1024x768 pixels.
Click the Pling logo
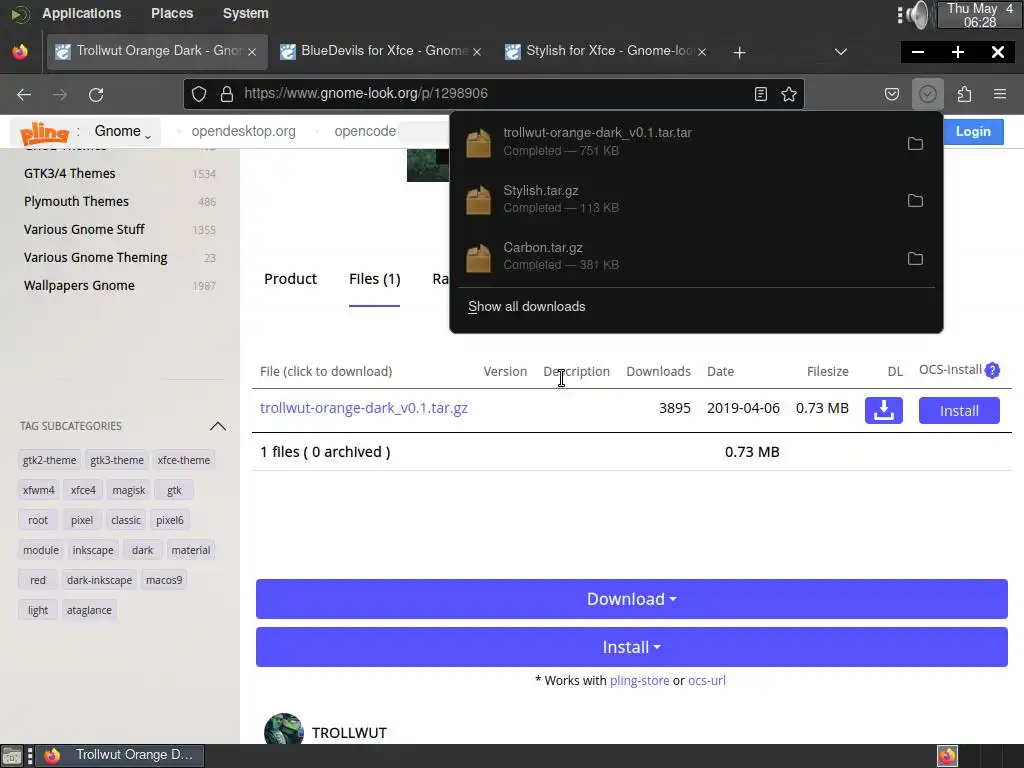44,133
